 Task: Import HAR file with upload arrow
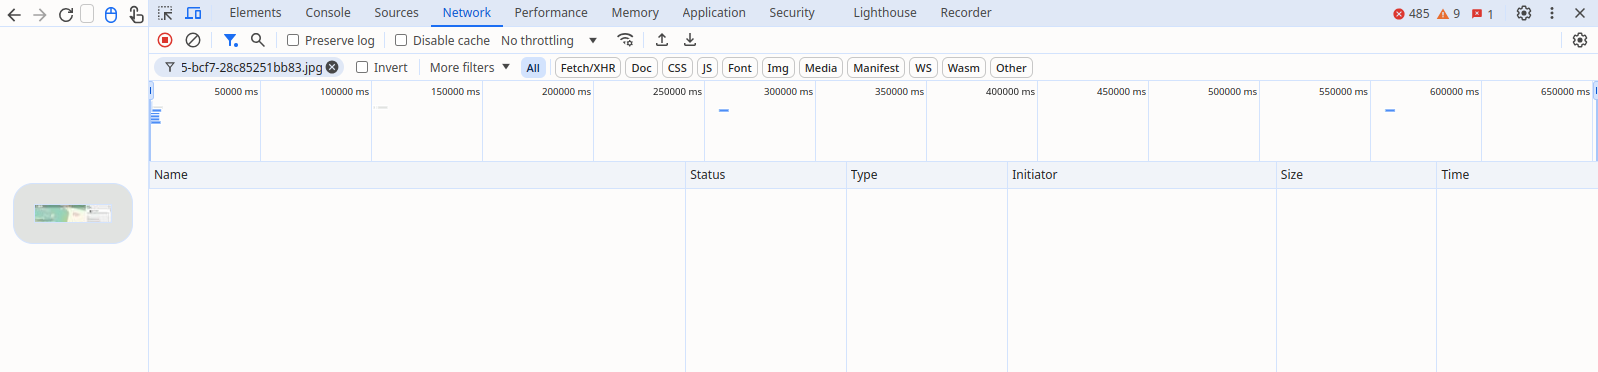coord(662,40)
